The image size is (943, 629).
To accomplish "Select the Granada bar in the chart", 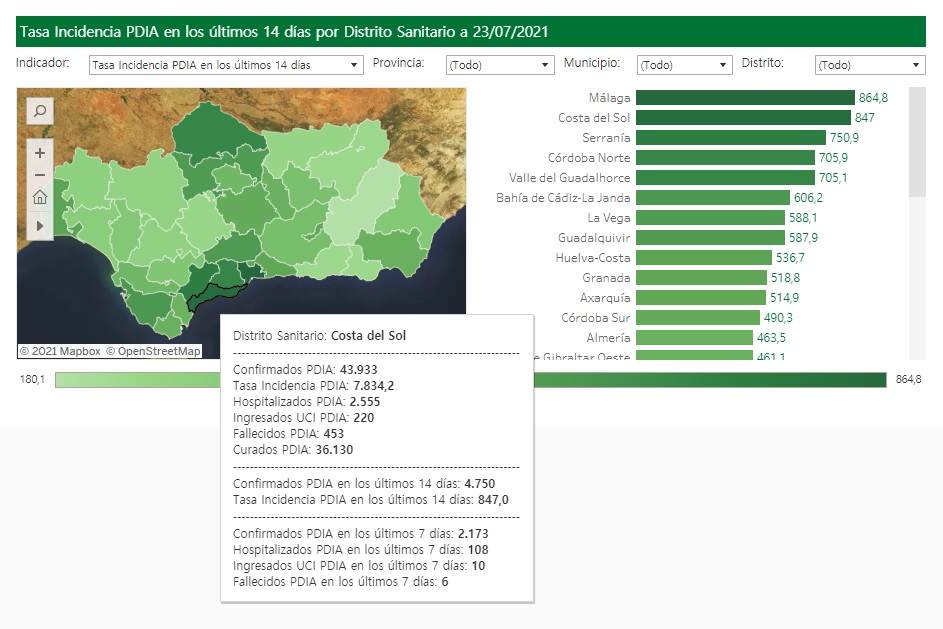I will click(x=701, y=278).
